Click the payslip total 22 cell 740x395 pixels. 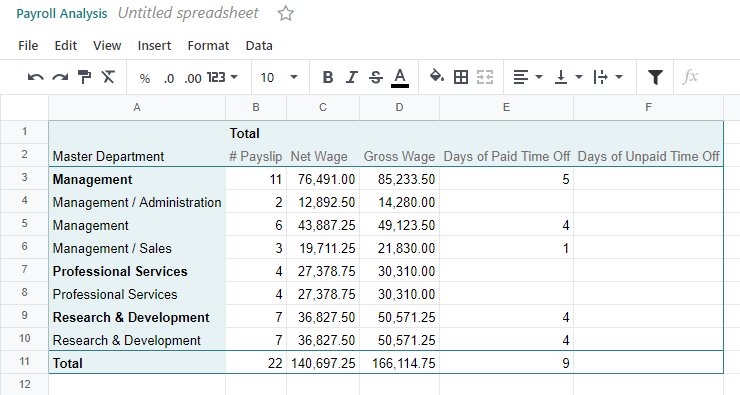pyautogui.click(x=256, y=363)
